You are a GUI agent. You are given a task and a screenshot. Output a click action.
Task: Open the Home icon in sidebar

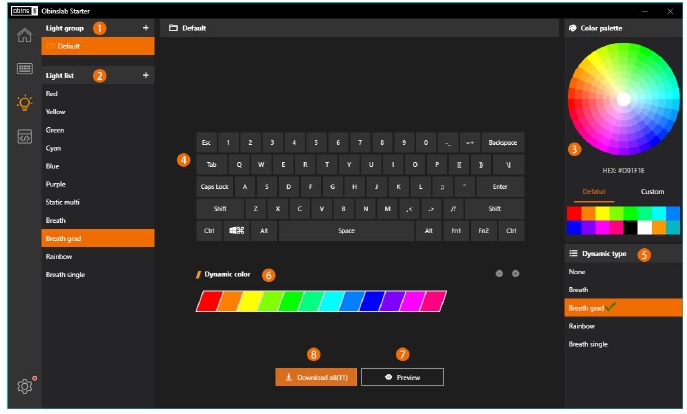[x=24, y=37]
